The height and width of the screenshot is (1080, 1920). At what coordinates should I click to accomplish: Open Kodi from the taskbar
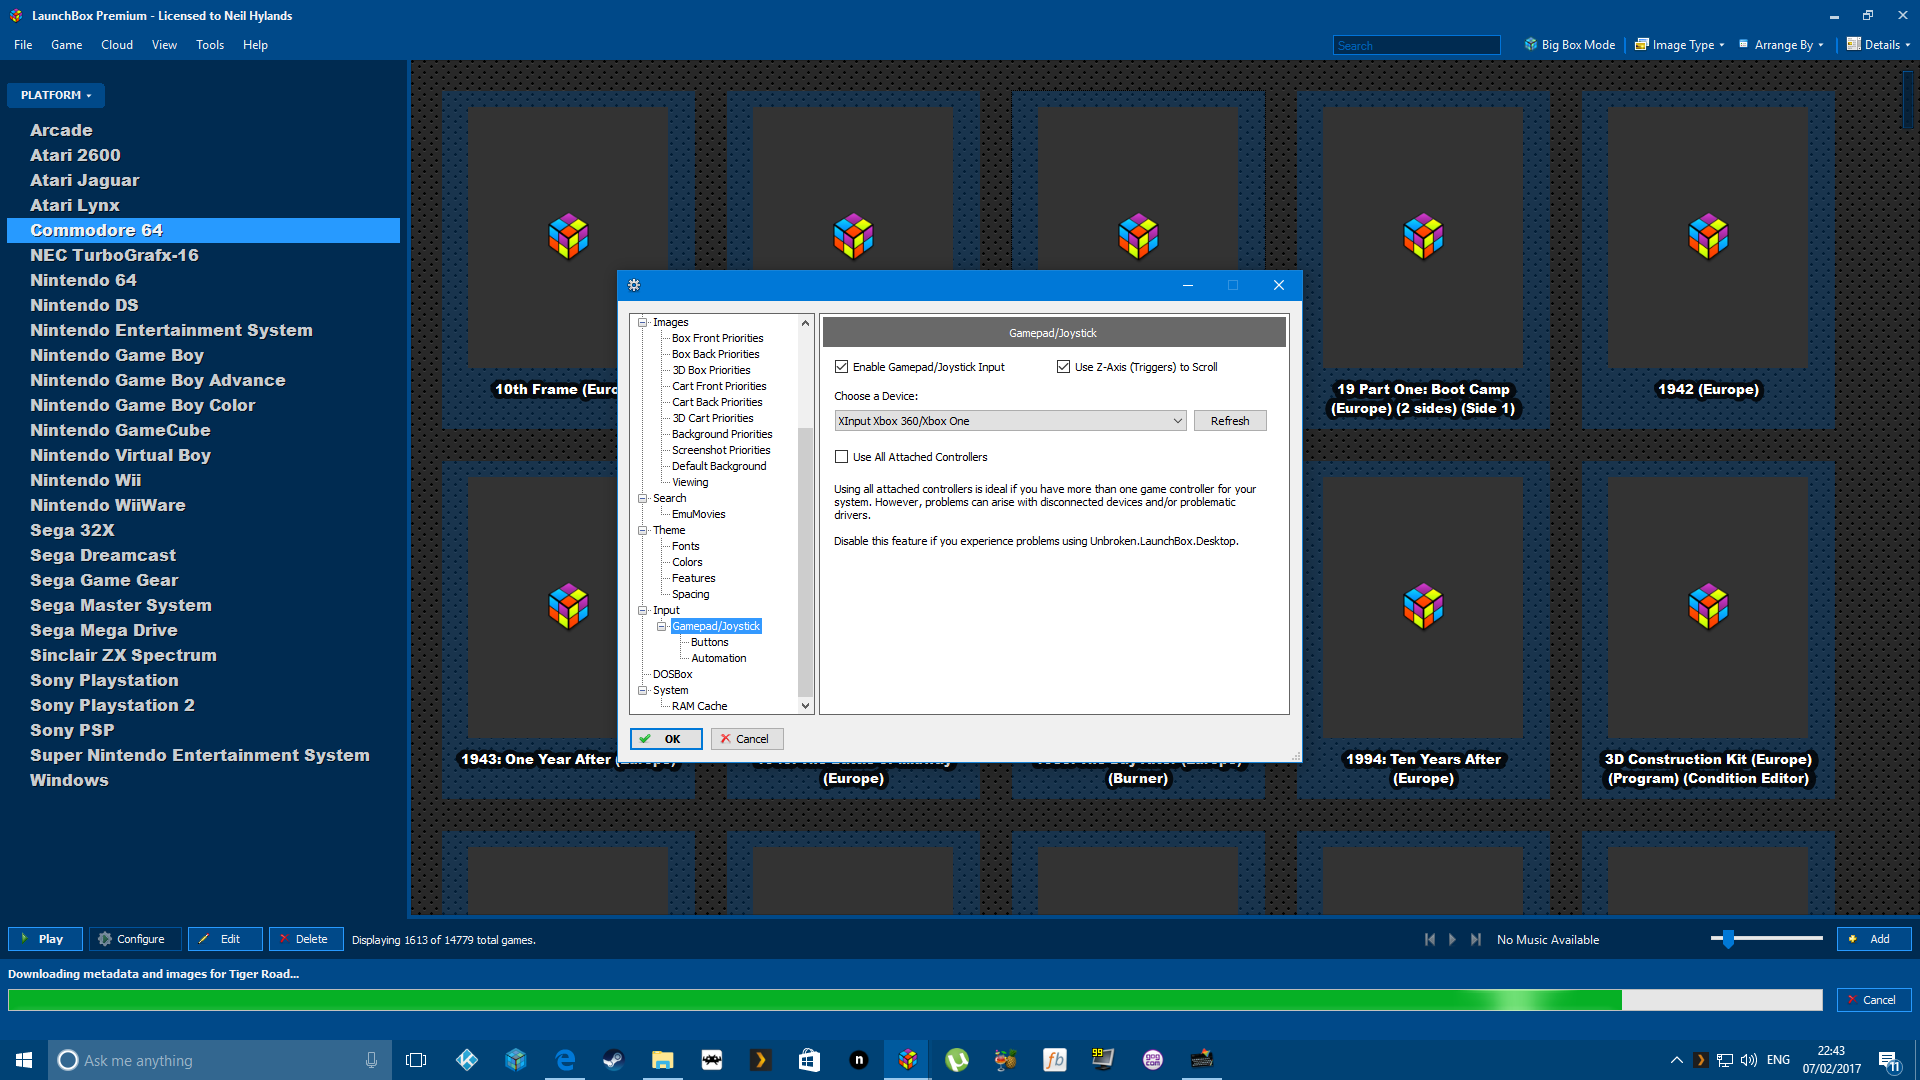coord(467,1060)
